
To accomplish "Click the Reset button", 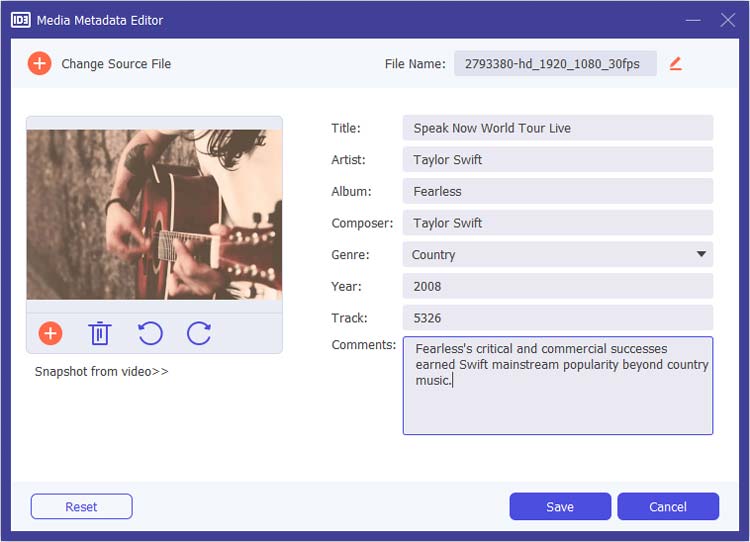I will [81, 507].
